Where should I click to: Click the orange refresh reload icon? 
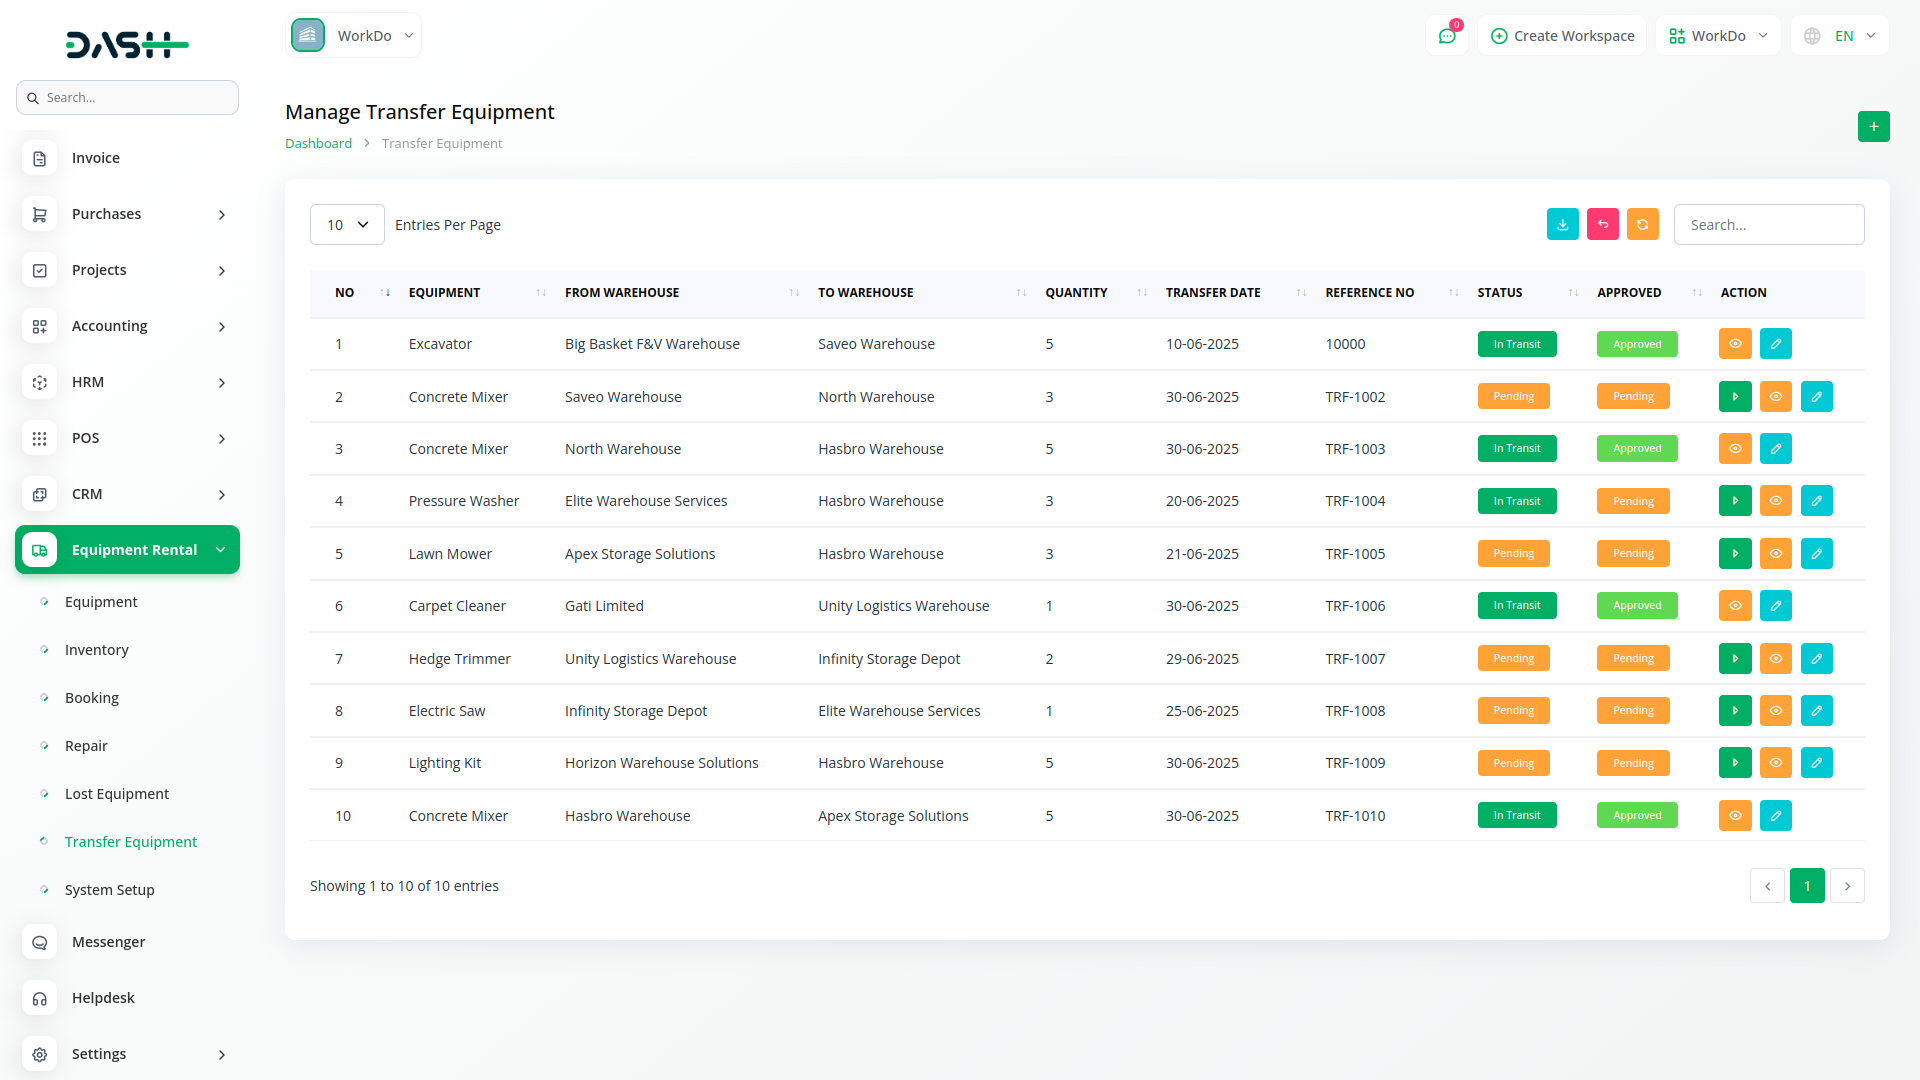tap(1642, 225)
